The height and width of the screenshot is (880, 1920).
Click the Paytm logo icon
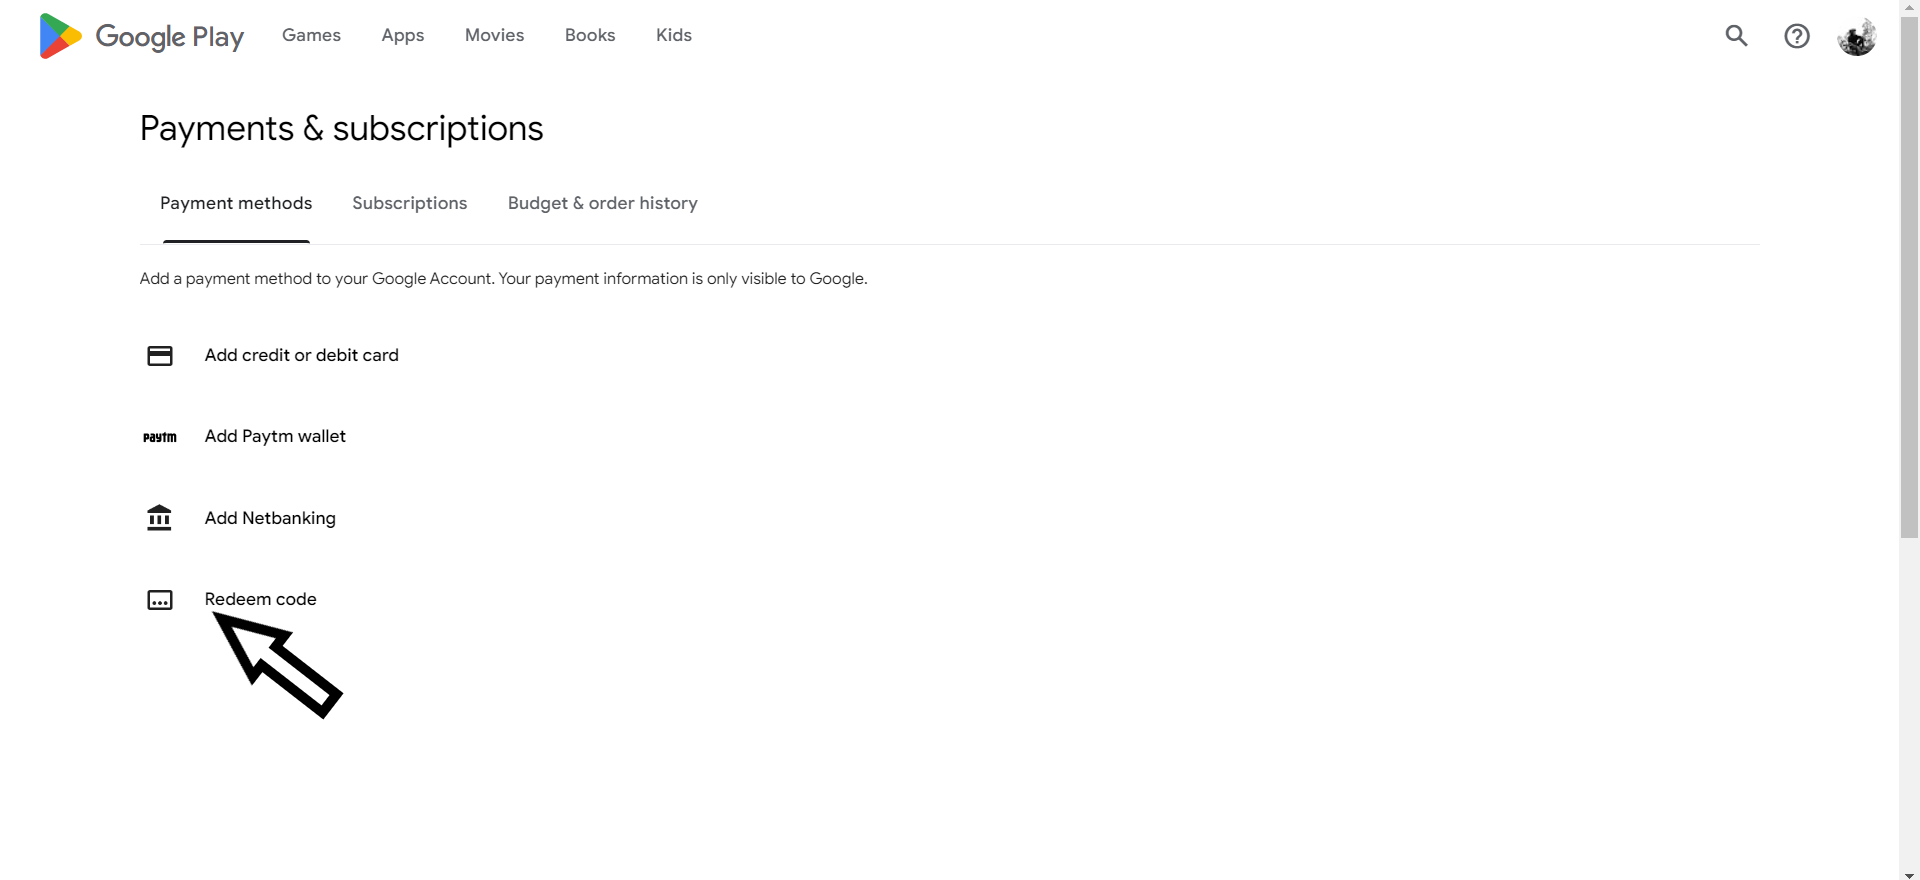click(x=160, y=437)
